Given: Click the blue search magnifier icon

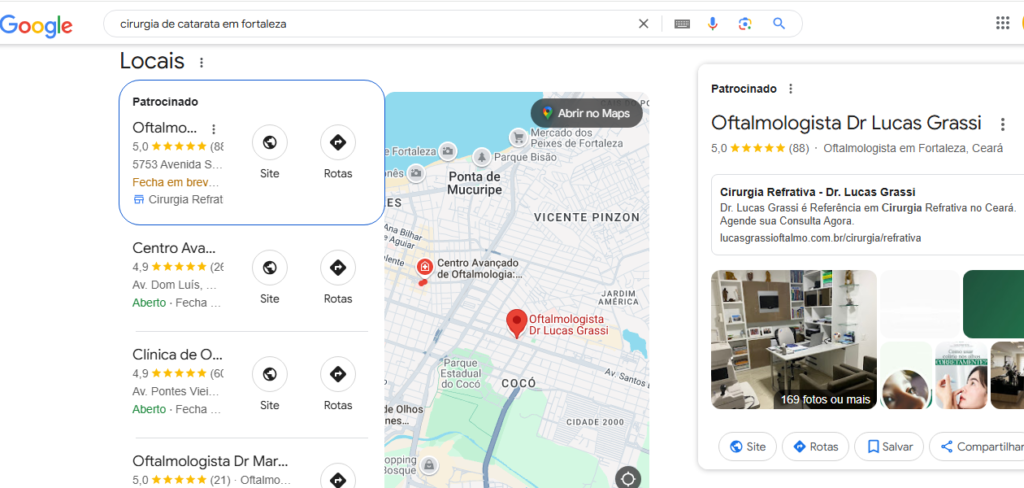Looking at the screenshot, I should (x=778, y=24).
